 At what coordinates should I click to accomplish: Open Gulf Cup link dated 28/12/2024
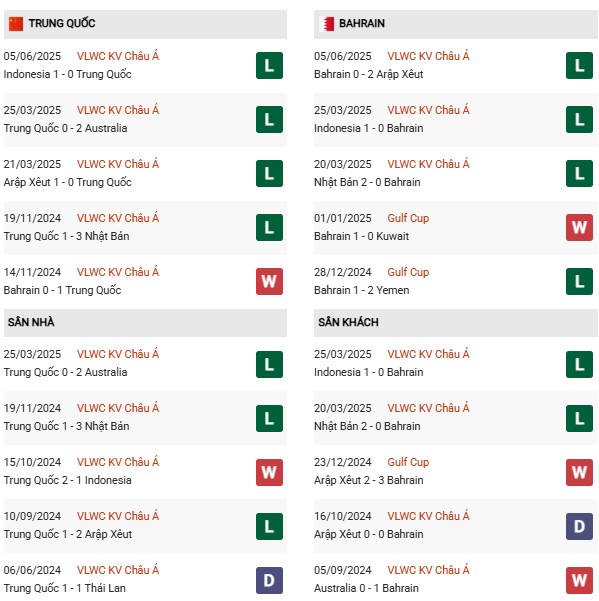tap(408, 272)
